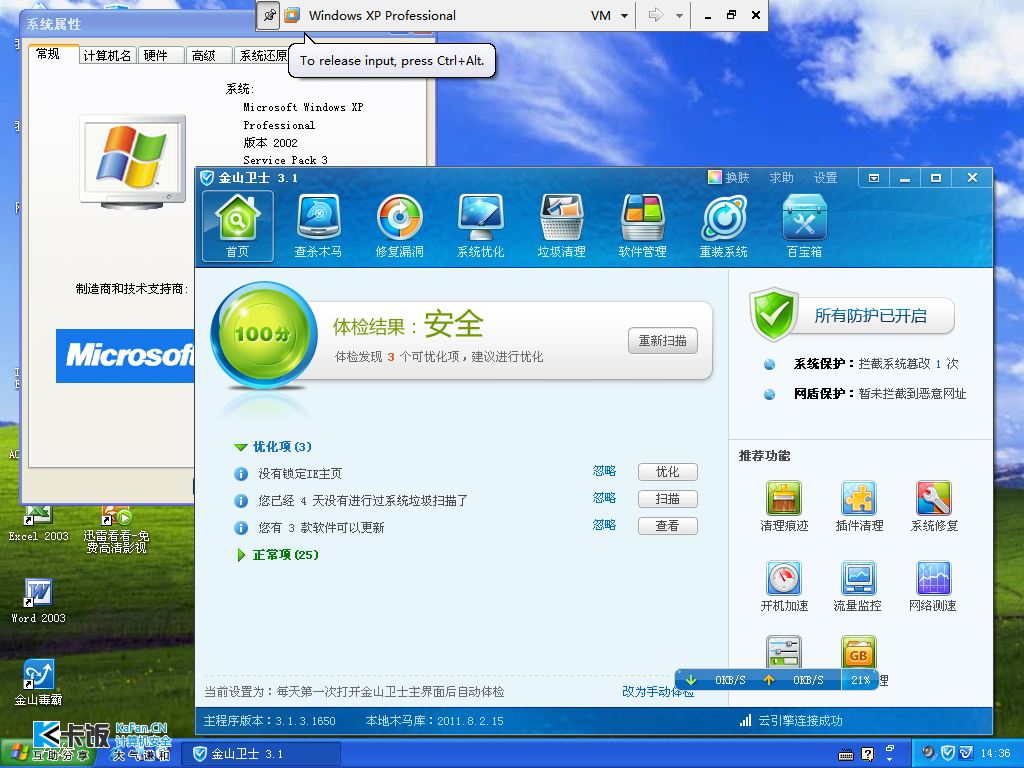
Task: Open the 设置 settings menu
Action: [825, 178]
